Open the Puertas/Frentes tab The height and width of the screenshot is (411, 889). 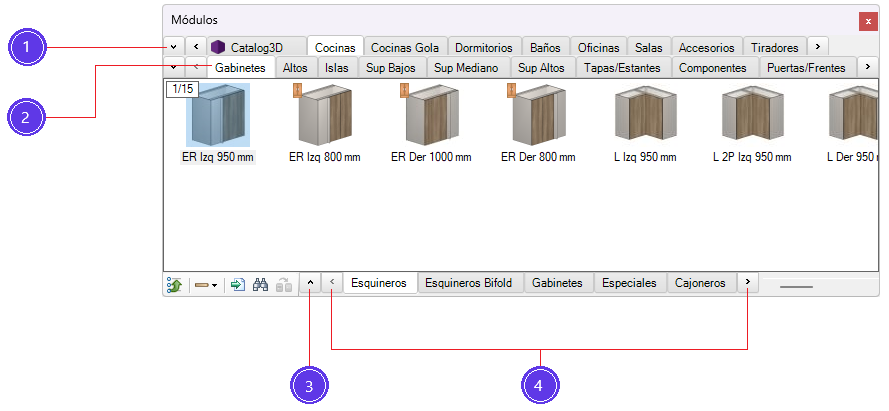(x=806, y=68)
